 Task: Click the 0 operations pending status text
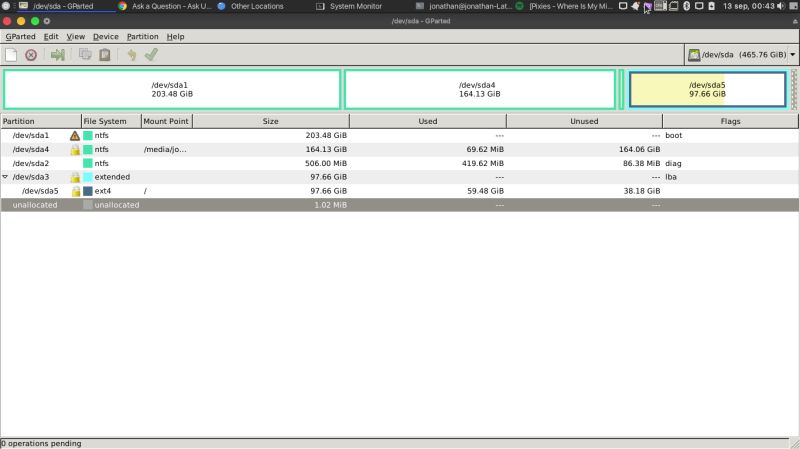click(41, 443)
